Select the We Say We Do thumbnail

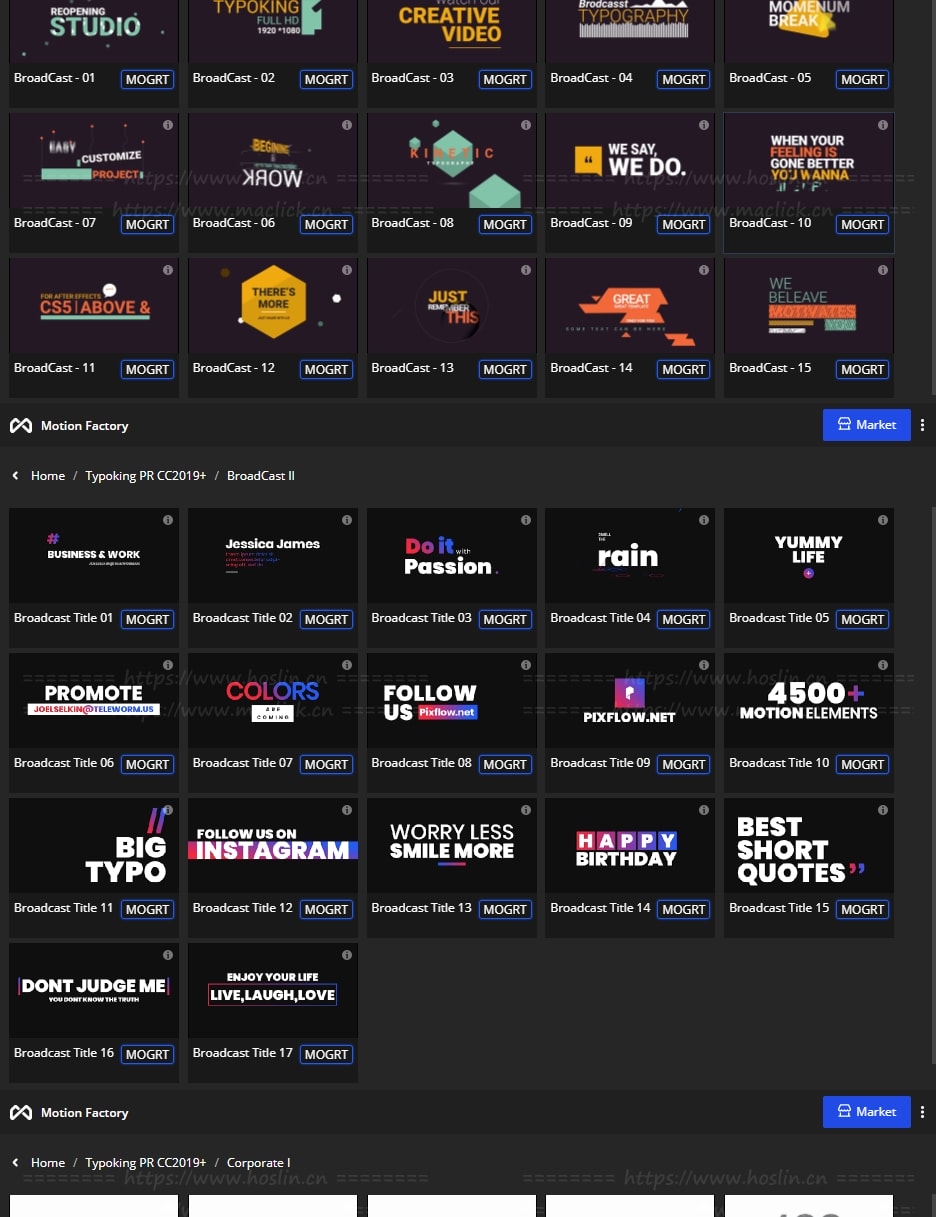click(x=630, y=160)
